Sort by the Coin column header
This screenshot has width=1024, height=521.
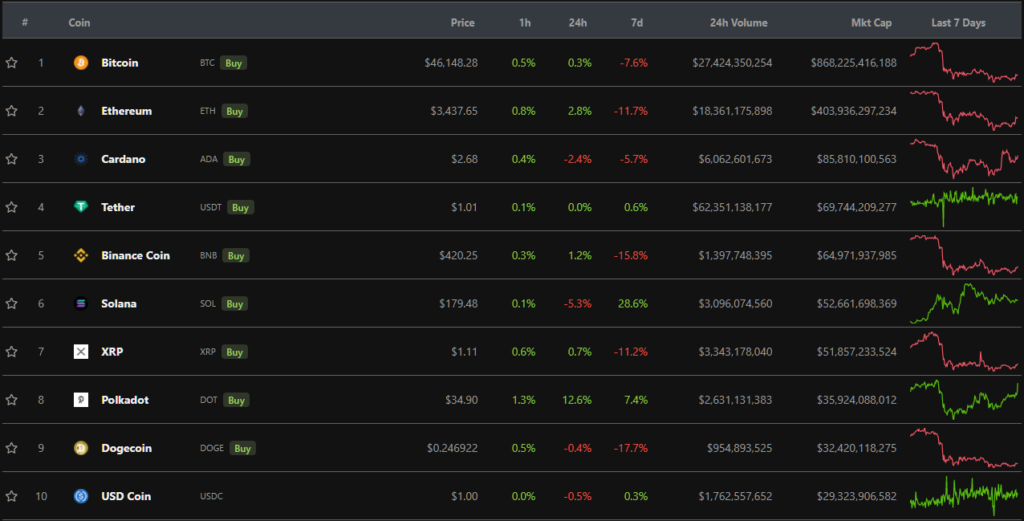[79, 23]
